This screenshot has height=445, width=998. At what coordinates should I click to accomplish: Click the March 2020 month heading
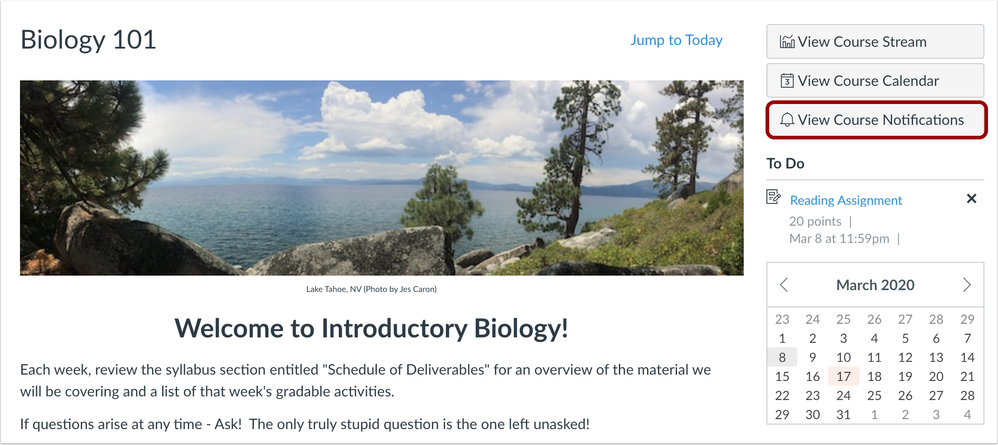click(875, 285)
